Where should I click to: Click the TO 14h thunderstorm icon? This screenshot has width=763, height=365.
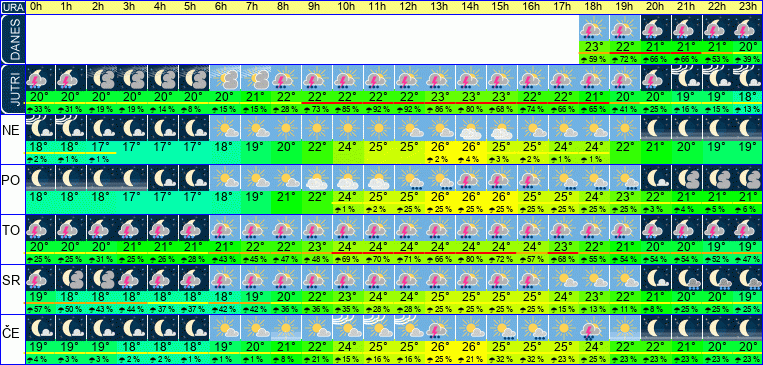click(x=471, y=228)
